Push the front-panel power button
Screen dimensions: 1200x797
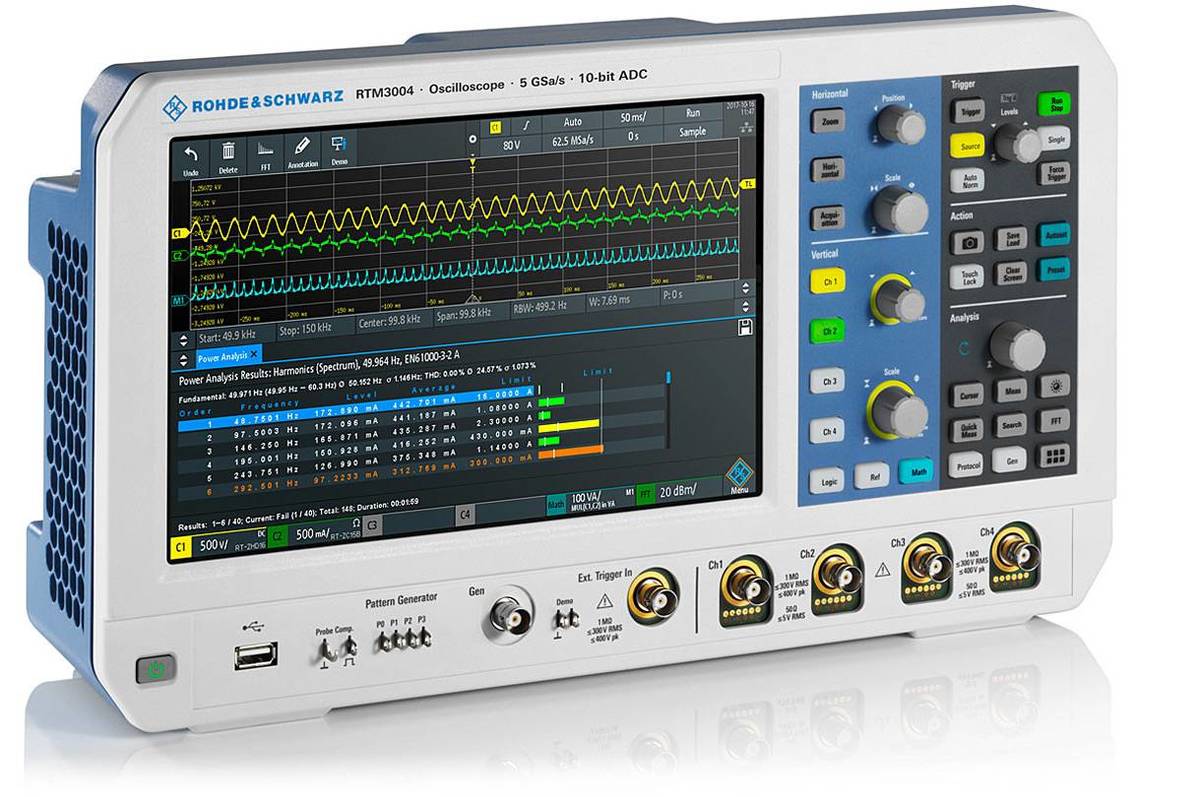[155, 667]
